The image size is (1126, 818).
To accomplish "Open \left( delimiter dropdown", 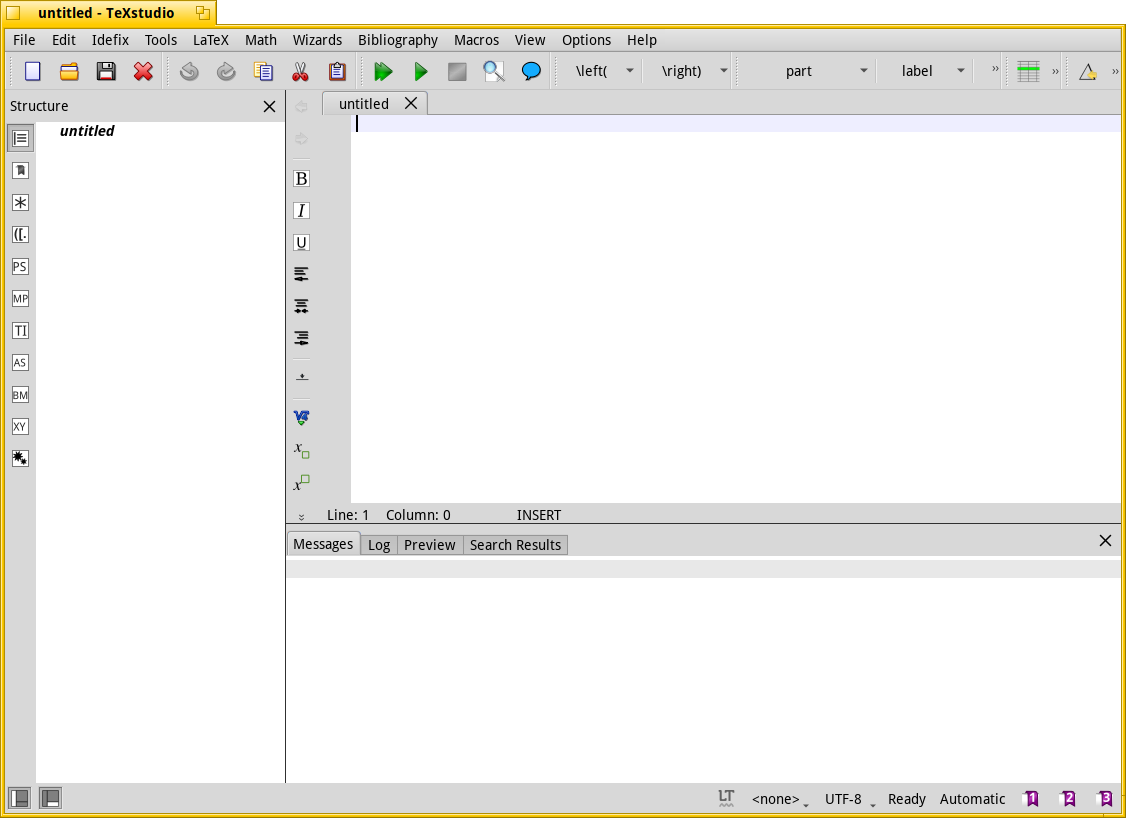I will point(630,70).
